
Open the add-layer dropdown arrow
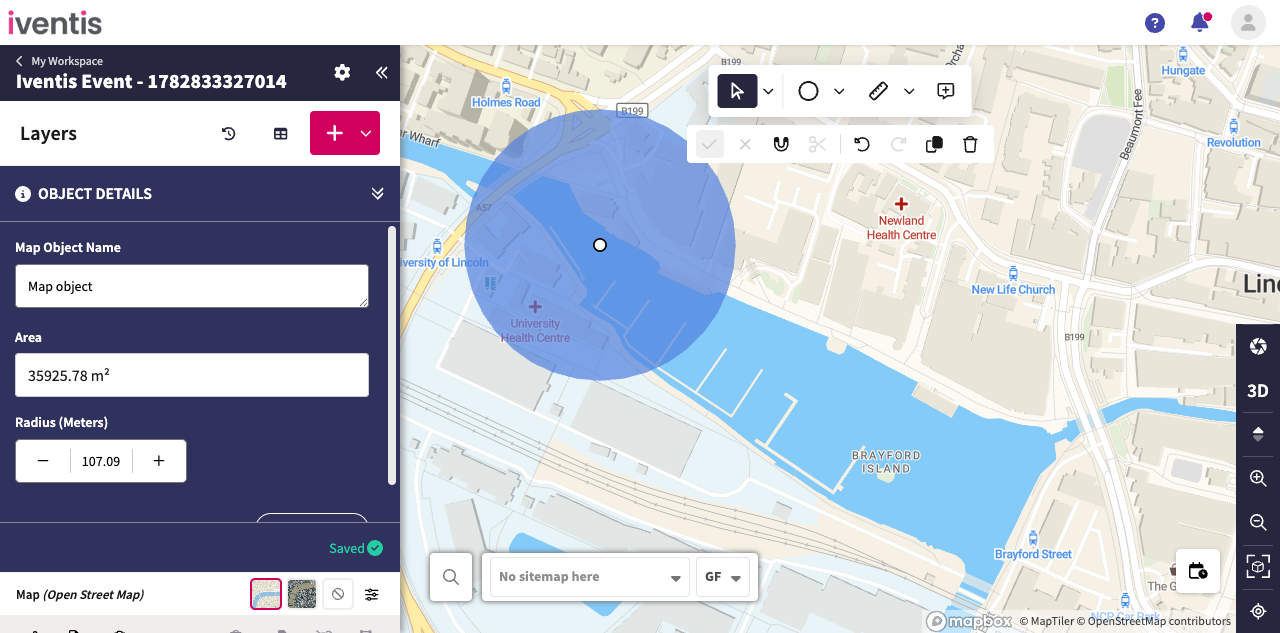pyautogui.click(x=366, y=133)
